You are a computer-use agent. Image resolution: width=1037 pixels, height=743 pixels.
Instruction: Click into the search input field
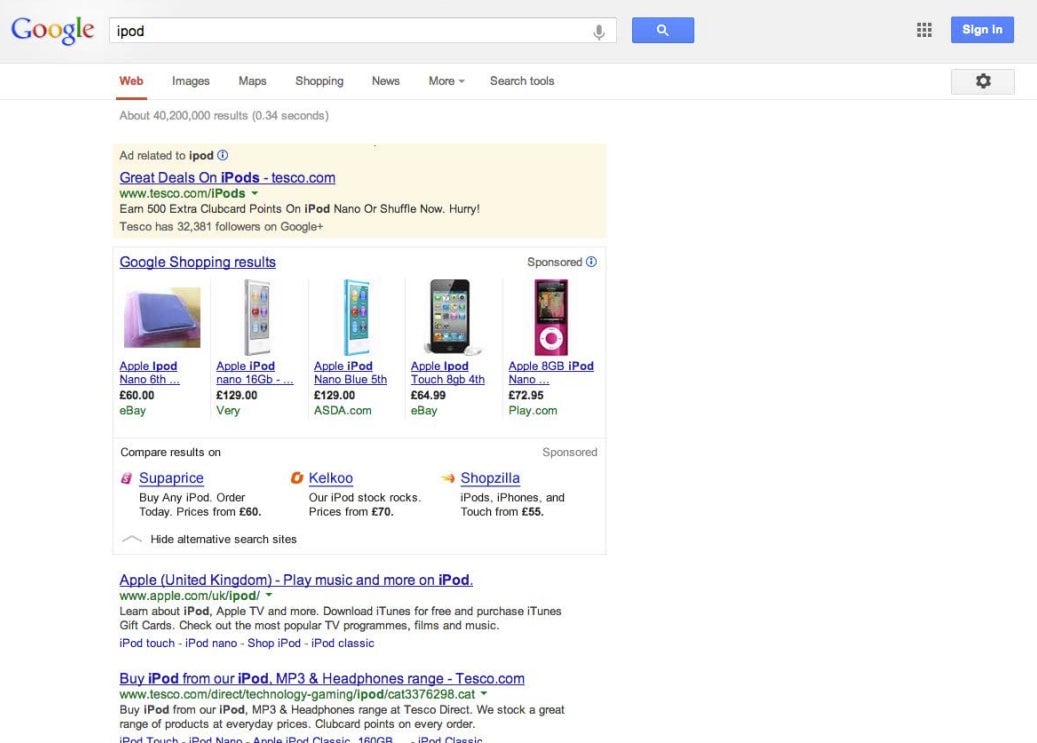click(x=350, y=31)
